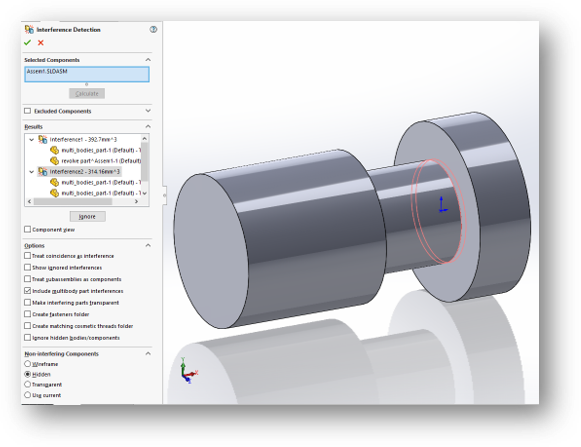Image resolution: width=581 pixels, height=447 pixels.
Task: Uncheck Include multibody part interferences
Action: [27, 291]
